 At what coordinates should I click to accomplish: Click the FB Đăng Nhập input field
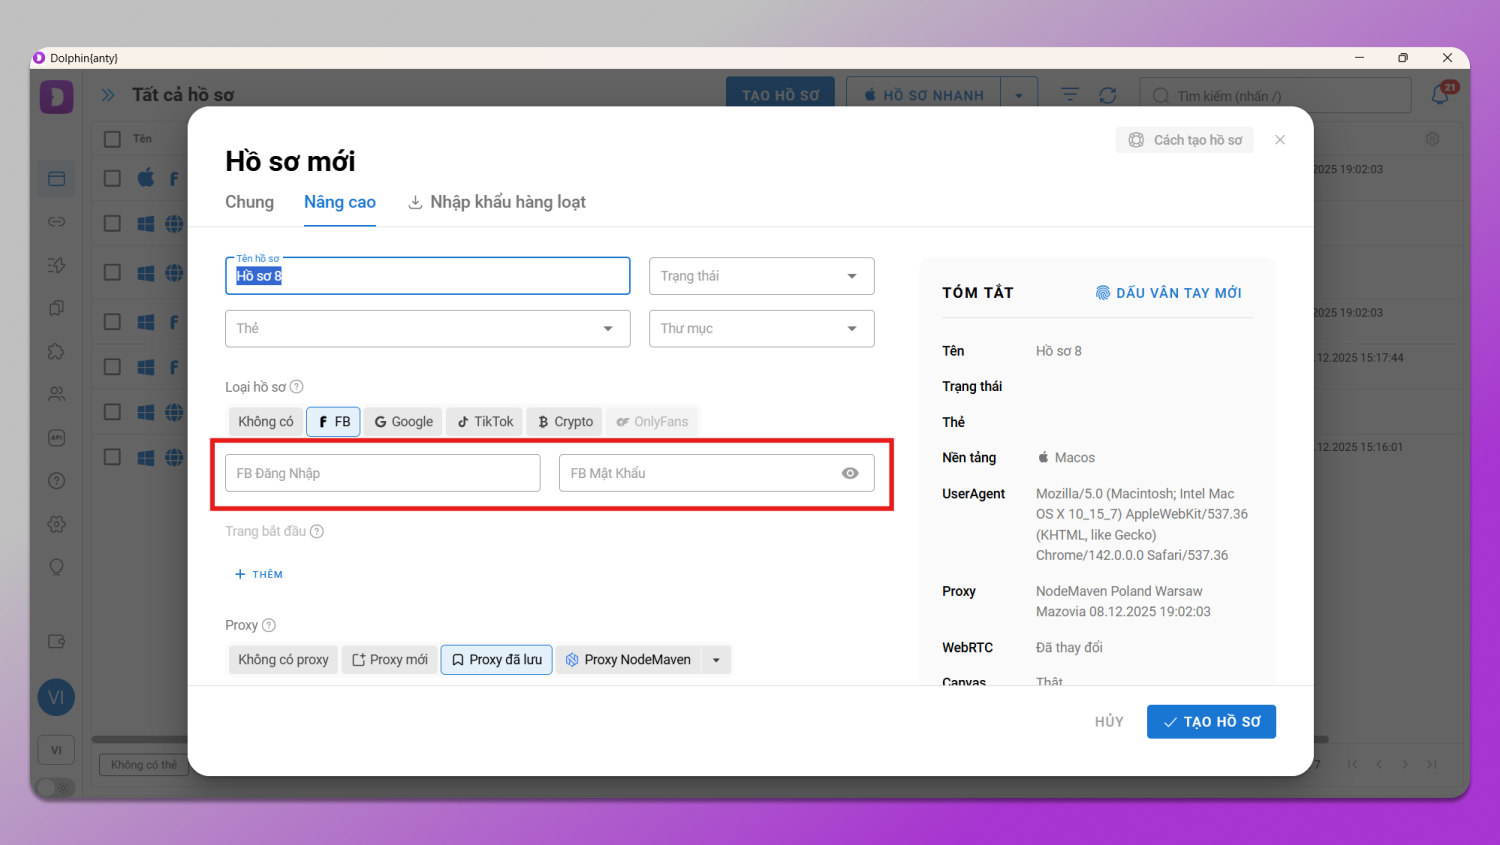[382, 473]
